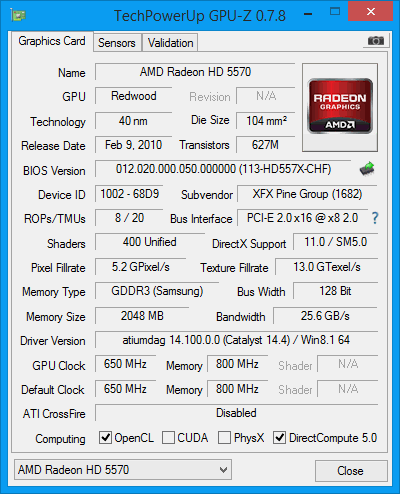Close window with red X
This screenshot has height=494, width=400.
click(x=370, y=12)
